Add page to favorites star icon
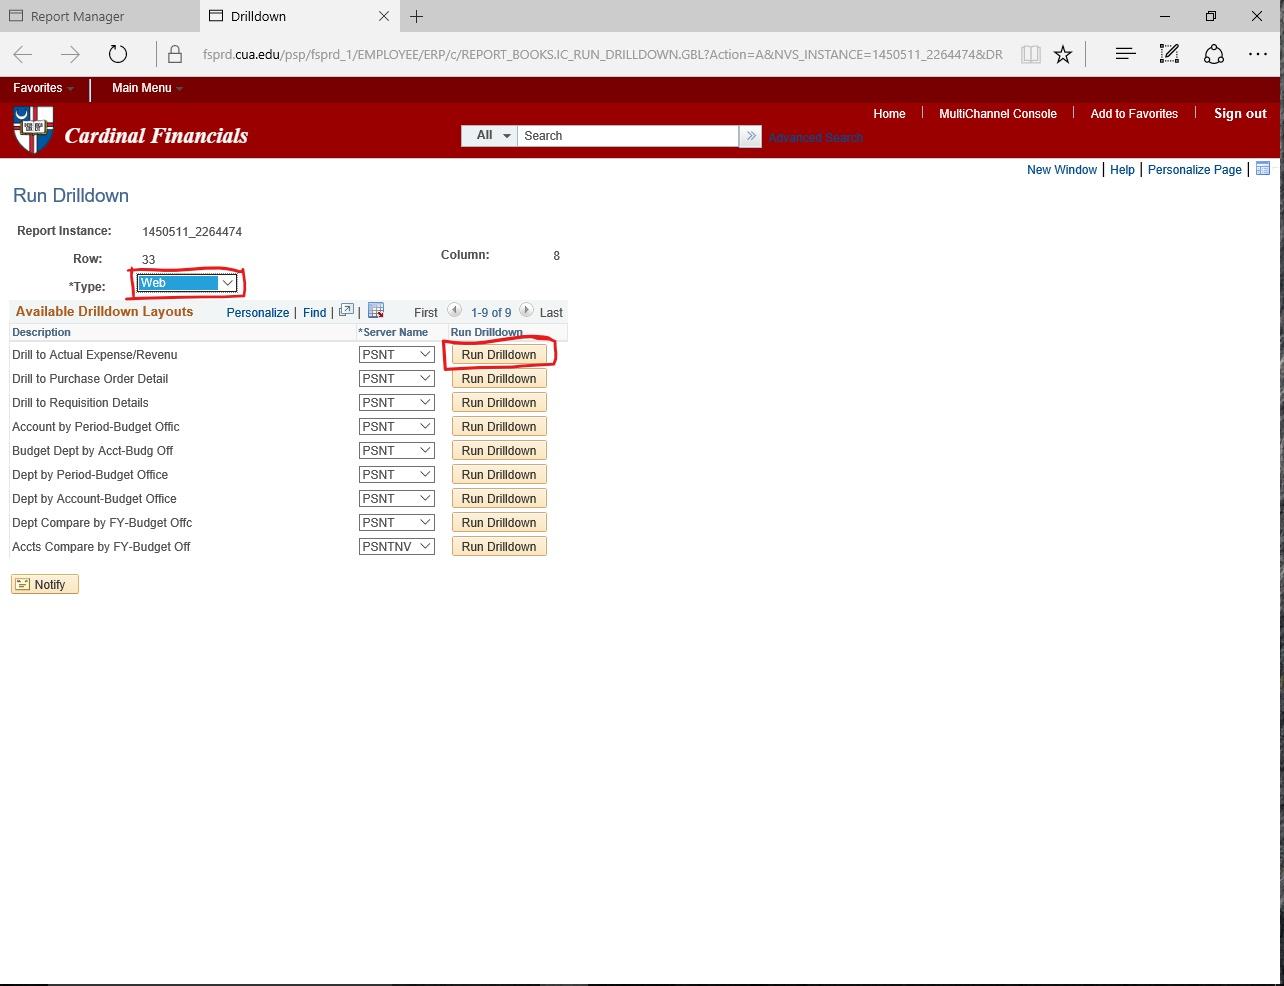Viewport: 1284px width, 986px height. [1063, 54]
